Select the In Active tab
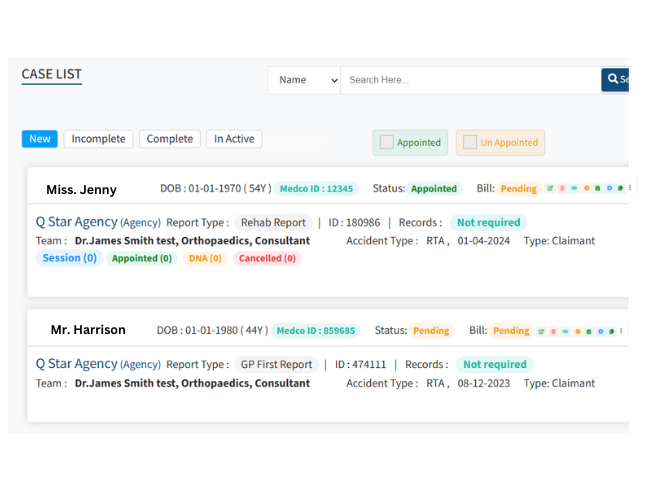This screenshot has width=650, height=500. point(233,139)
